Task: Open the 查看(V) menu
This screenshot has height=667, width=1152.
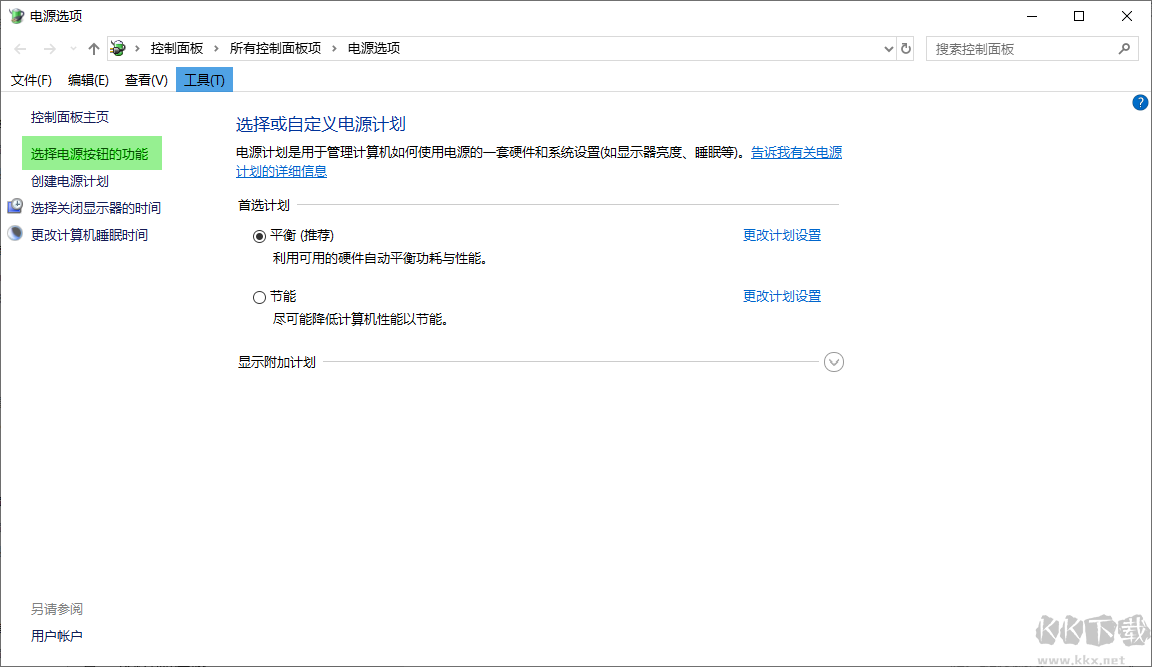Action: [x=145, y=79]
